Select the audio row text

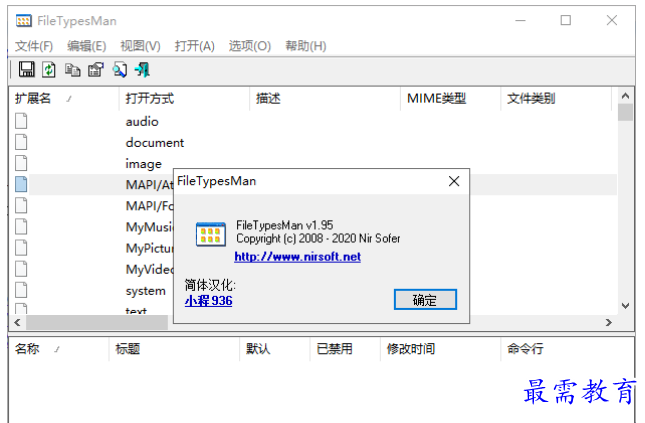[142, 121]
